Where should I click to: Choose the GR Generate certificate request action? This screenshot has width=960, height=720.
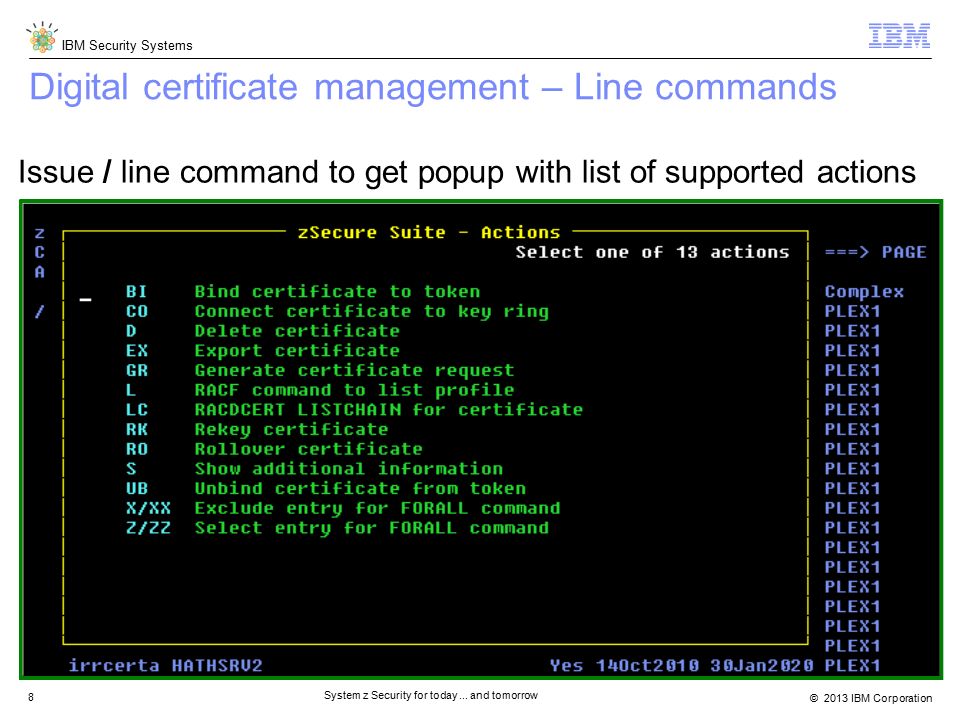(320, 370)
